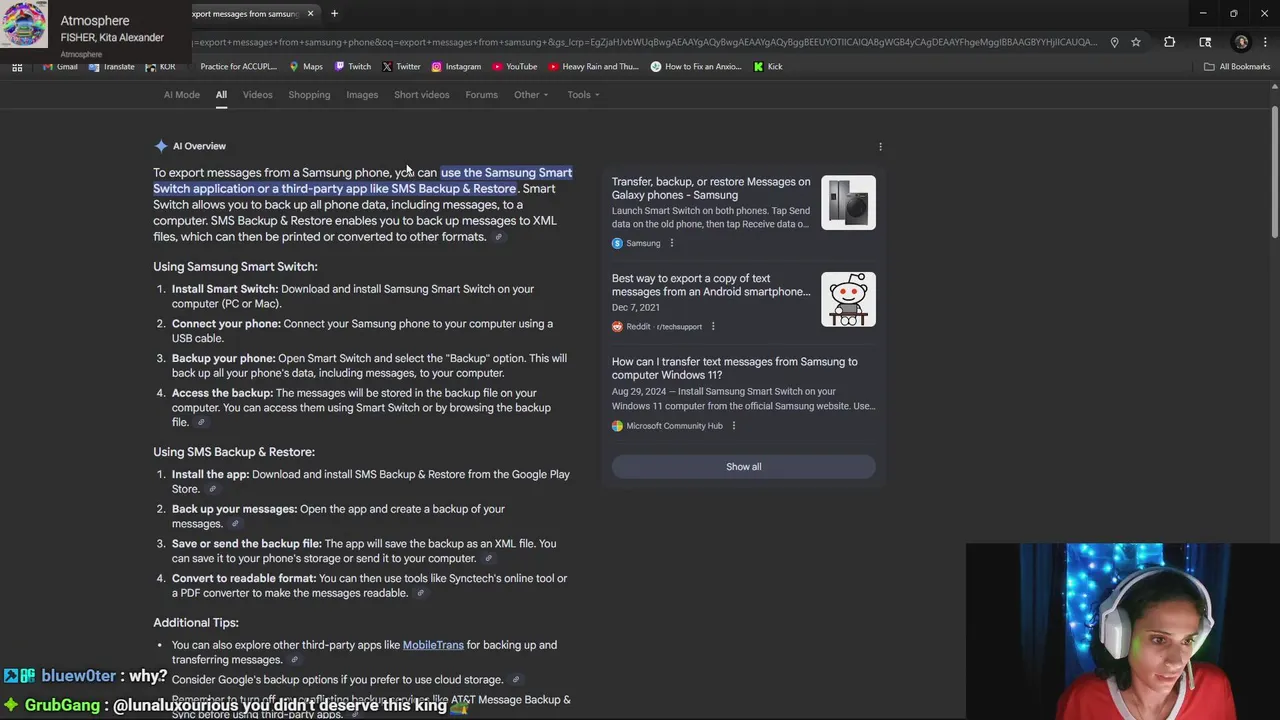The image size is (1280, 720).
Task: Click source link icon after 'Google Play Store.'
Action: coord(212,490)
